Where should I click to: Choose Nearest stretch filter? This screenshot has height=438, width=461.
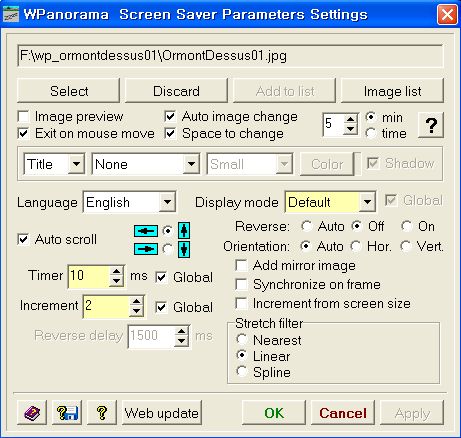pos(241,340)
